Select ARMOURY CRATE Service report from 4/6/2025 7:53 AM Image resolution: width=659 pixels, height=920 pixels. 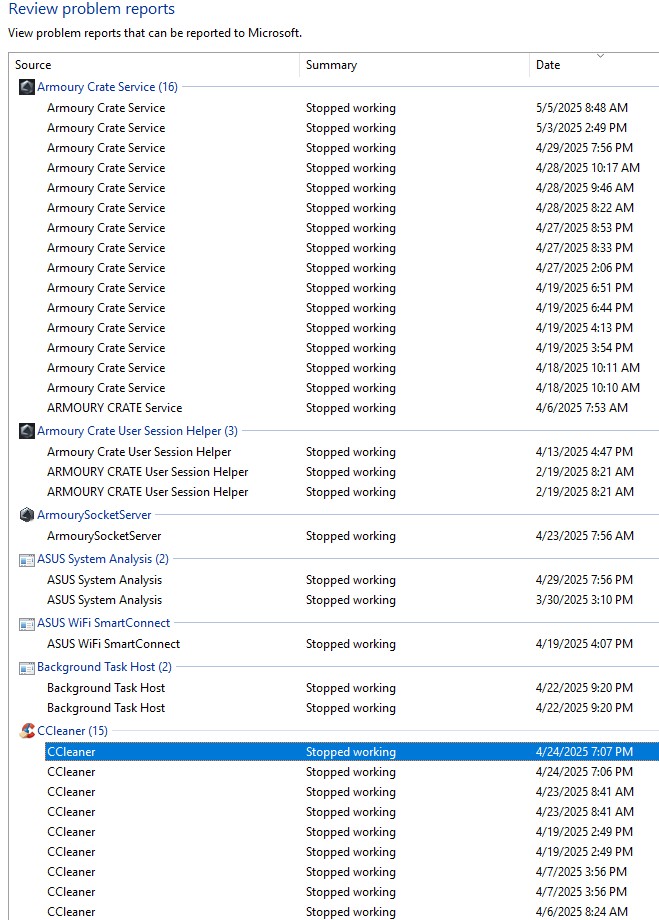click(352, 408)
